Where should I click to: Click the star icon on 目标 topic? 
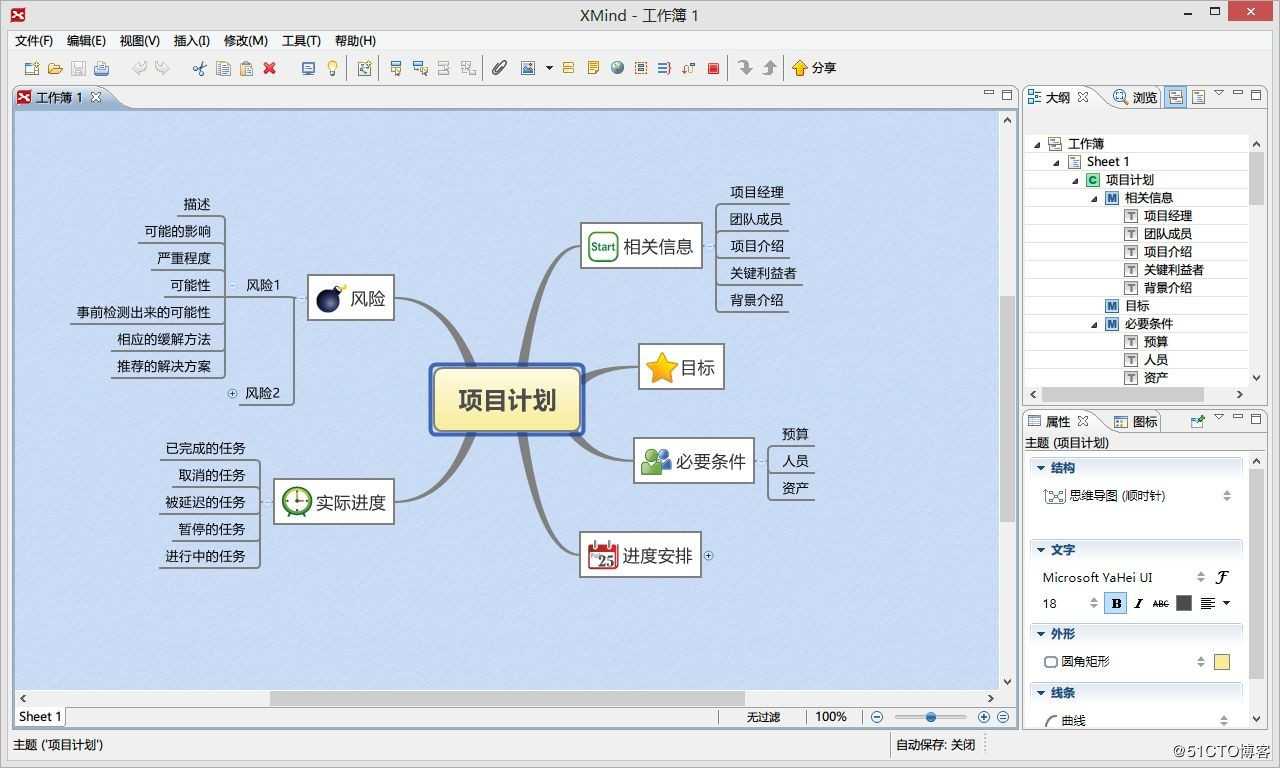point(661,367)
